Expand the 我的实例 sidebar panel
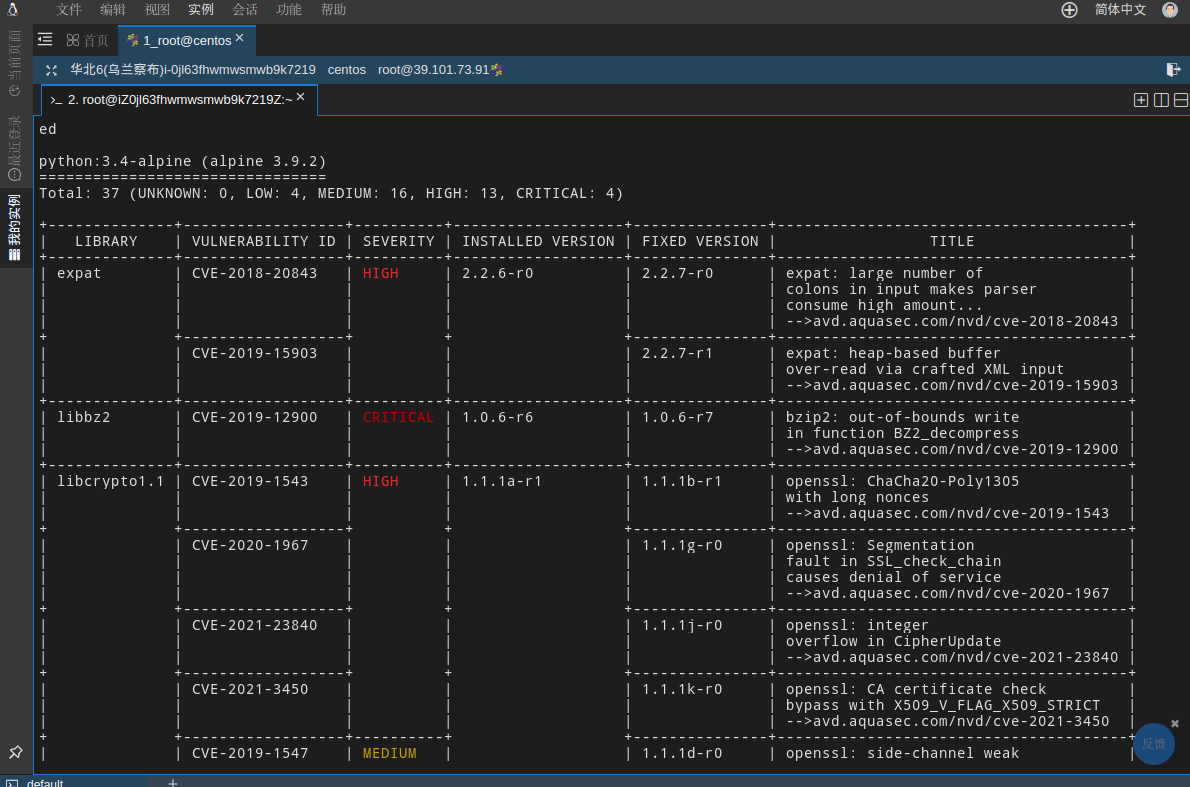 point(14,227)
